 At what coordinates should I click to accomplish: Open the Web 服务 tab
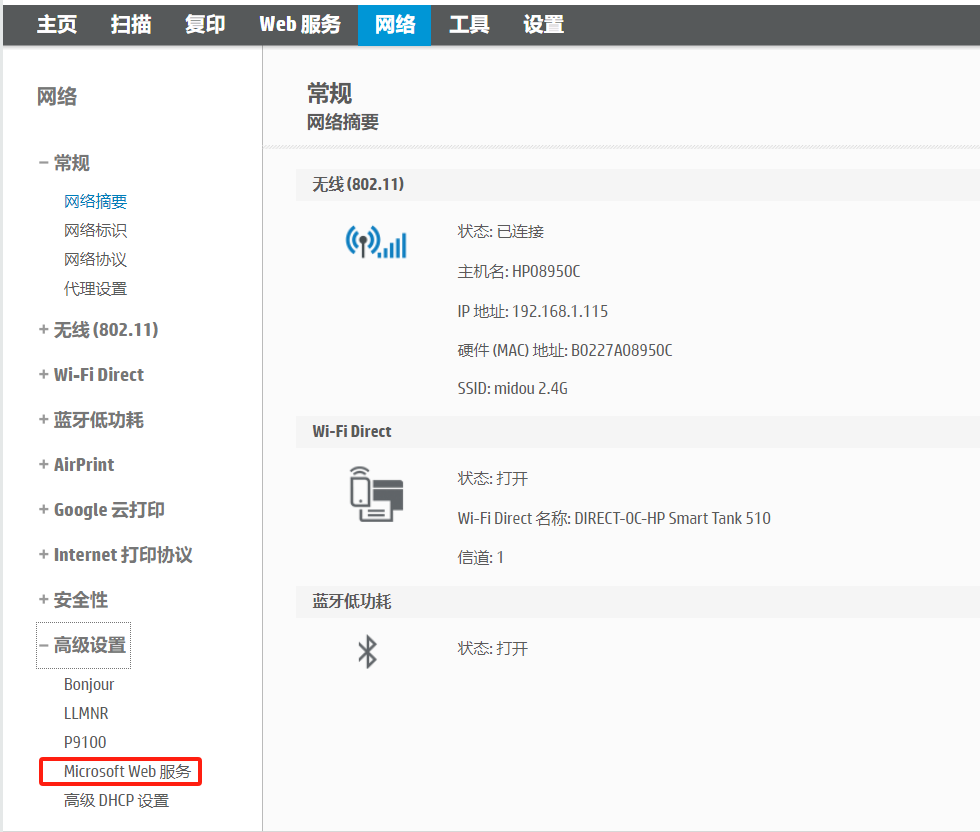click(x=300, y=24)
